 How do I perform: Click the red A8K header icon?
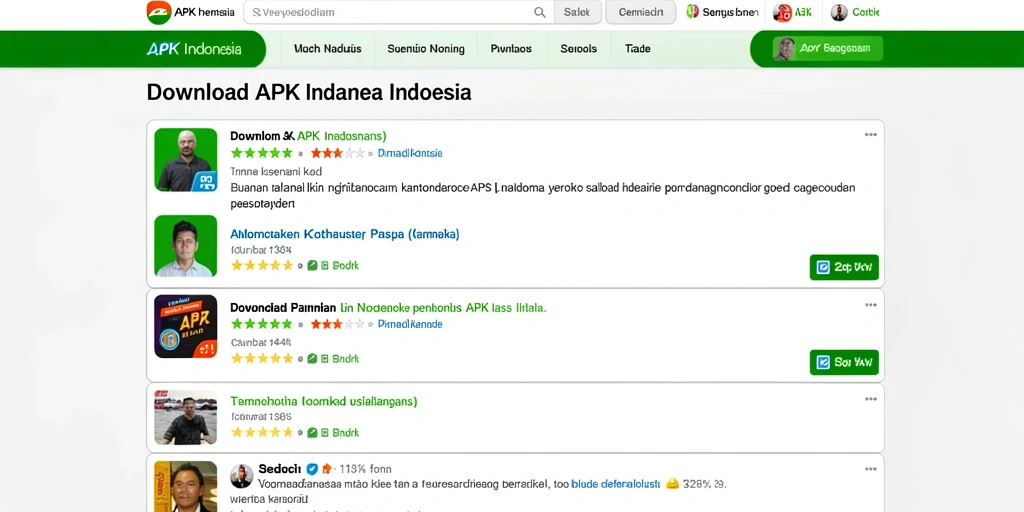tap(782, 12)
